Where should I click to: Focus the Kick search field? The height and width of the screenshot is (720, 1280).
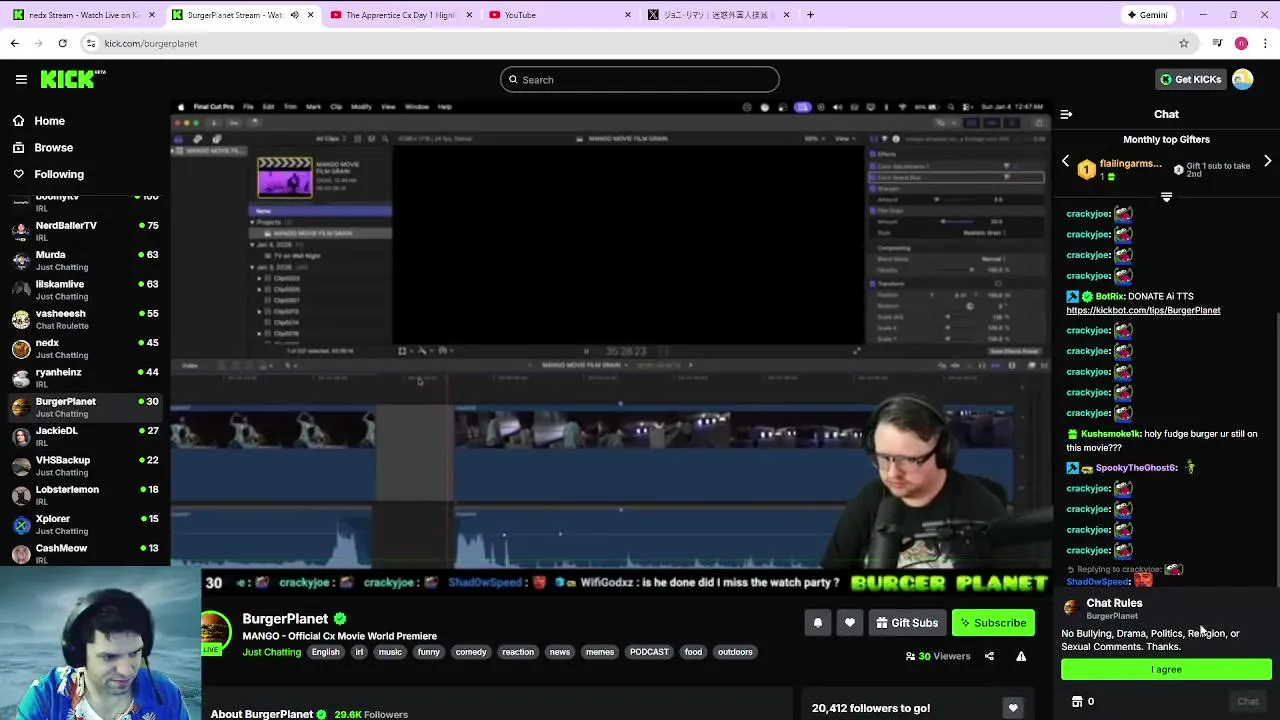click(640, 80)
